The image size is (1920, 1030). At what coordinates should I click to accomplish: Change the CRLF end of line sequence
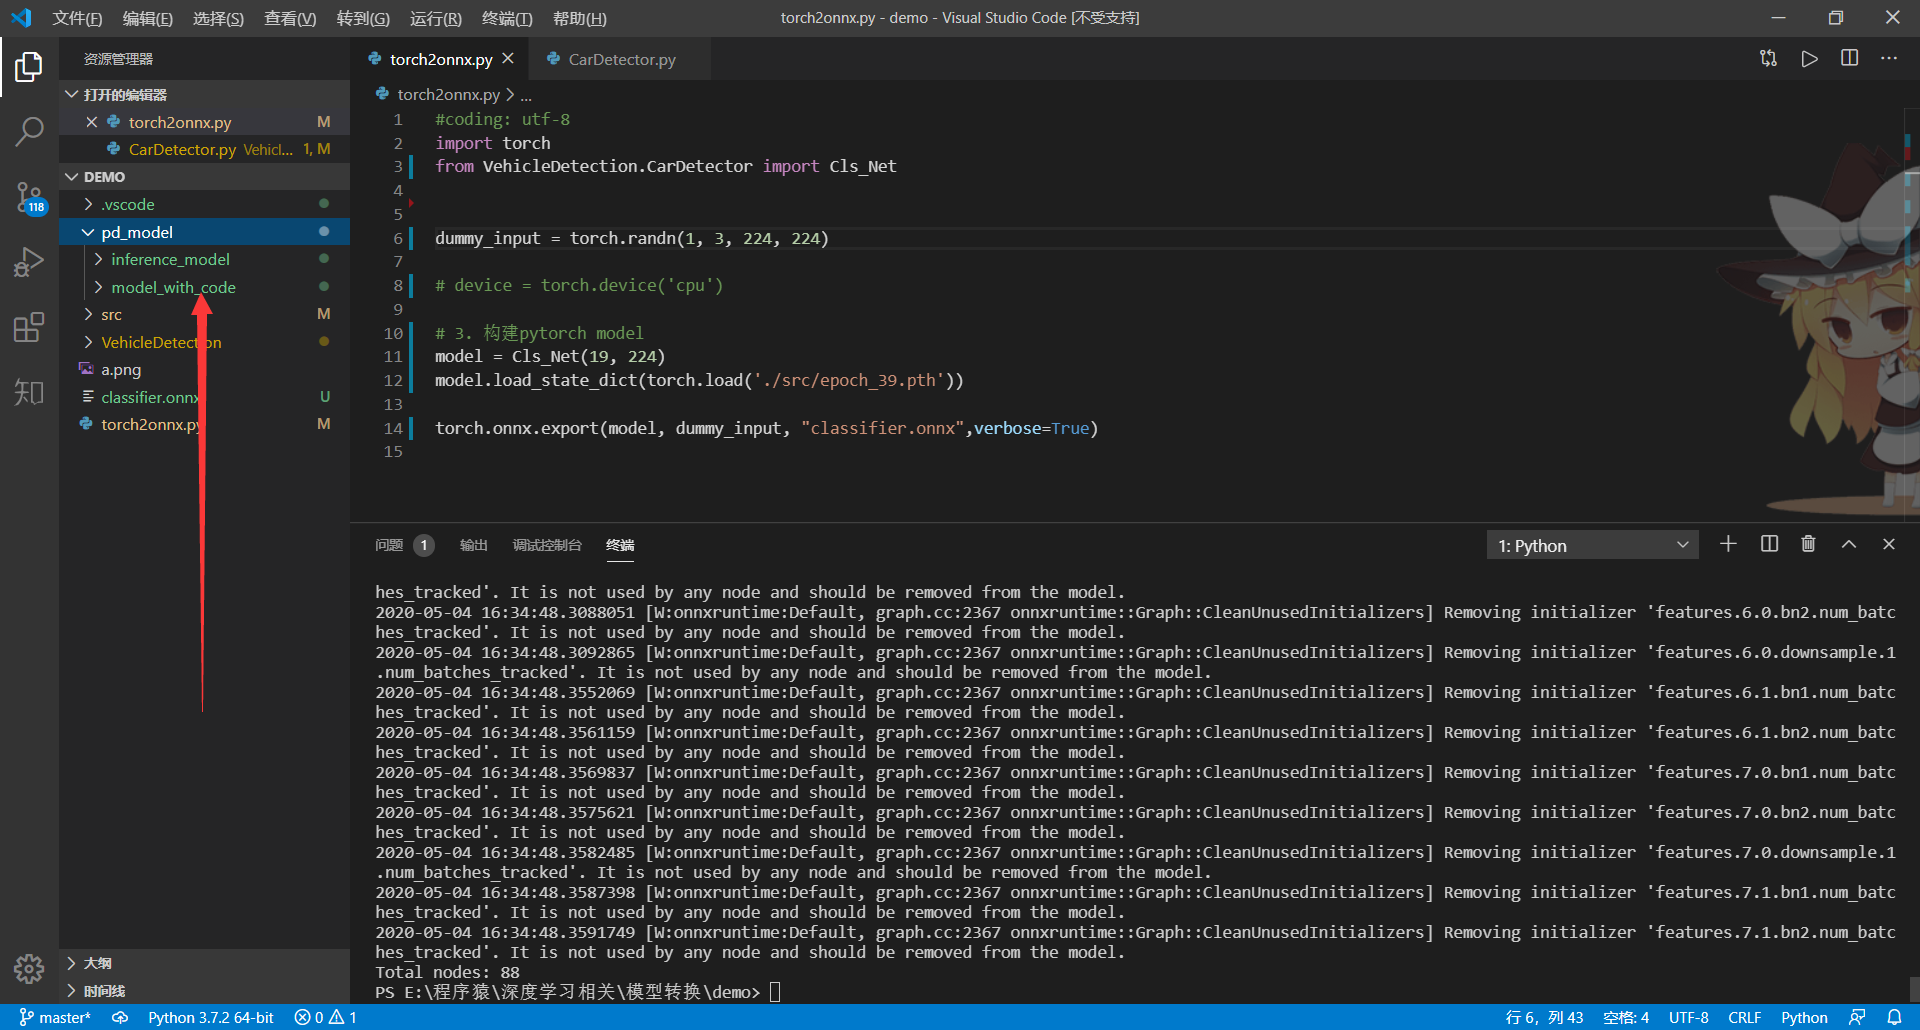pos(1745,1017)
